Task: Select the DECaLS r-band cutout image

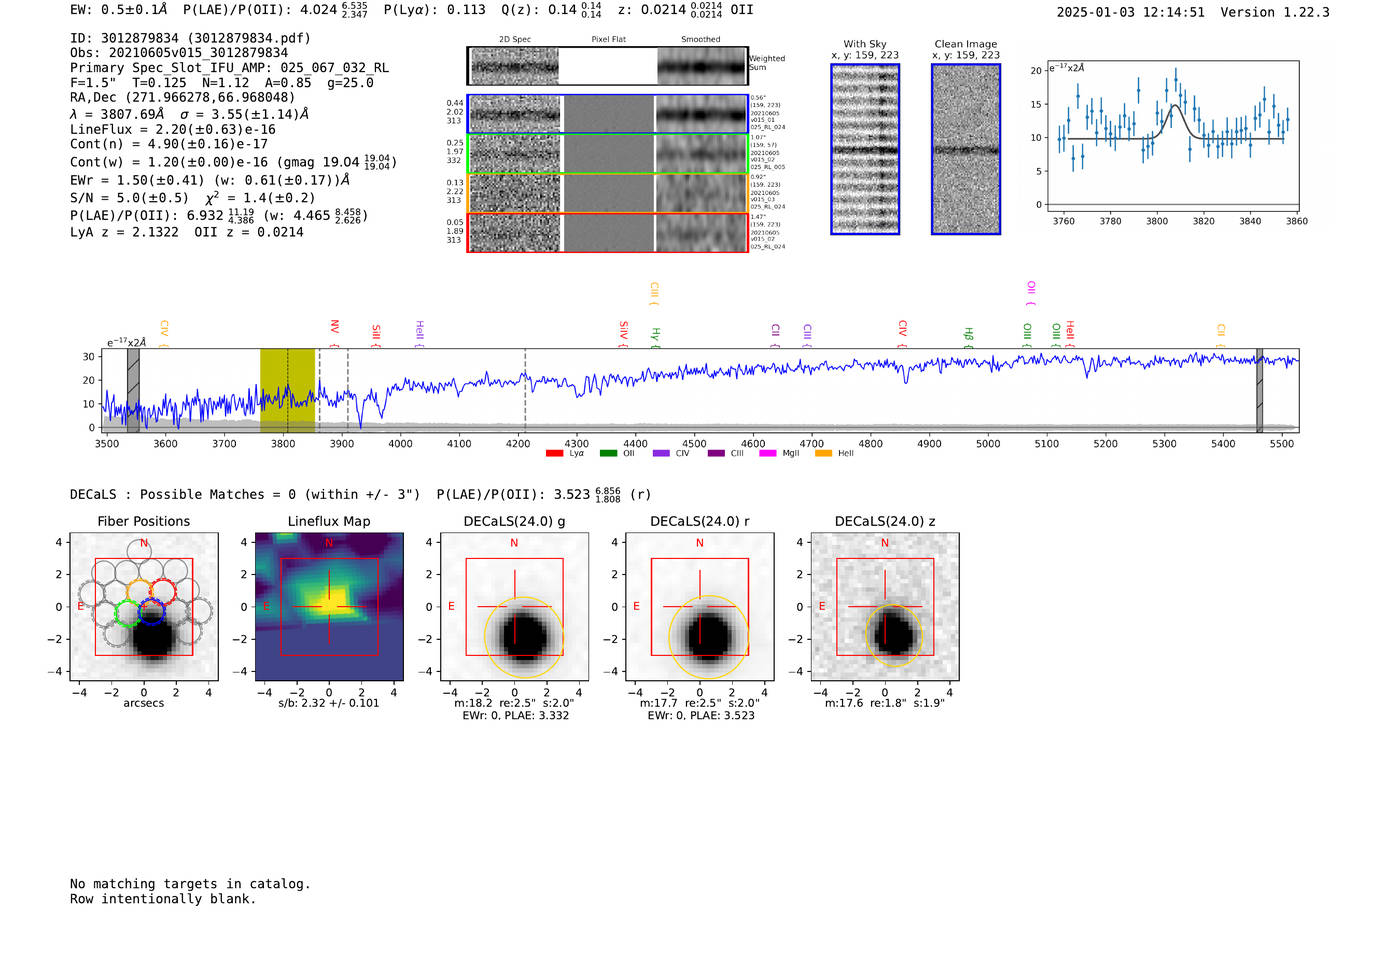Action: pos(699,605)
